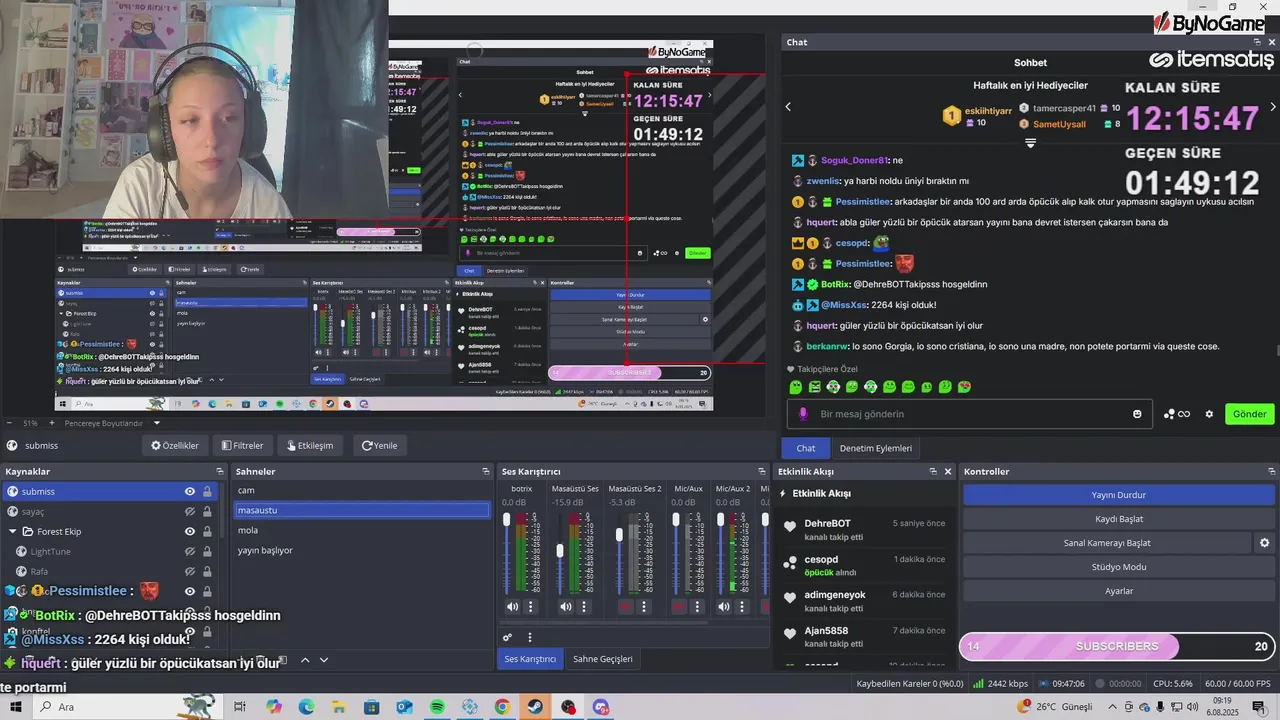Move source down with the down arrow
The image size is (1280, 720).
[x=323, y=660]
